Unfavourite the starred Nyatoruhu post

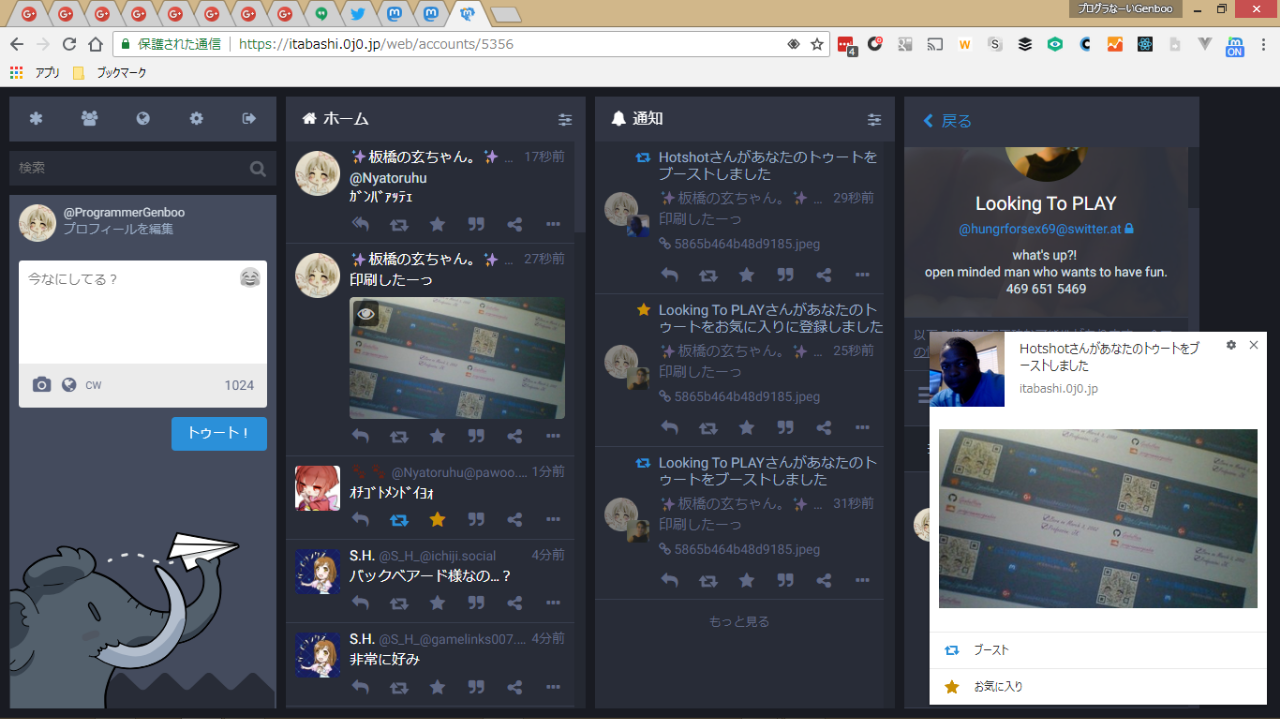click(x=437, y=520)
